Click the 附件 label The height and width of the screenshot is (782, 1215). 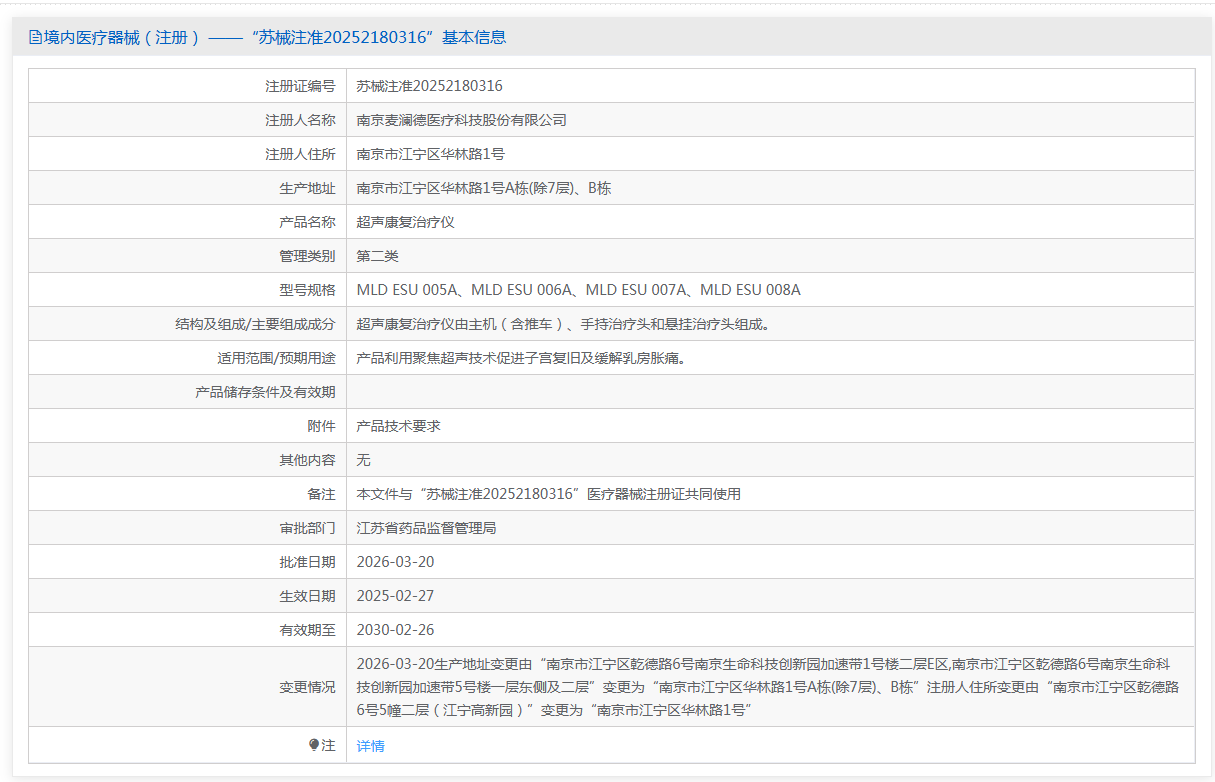(321, 426)
